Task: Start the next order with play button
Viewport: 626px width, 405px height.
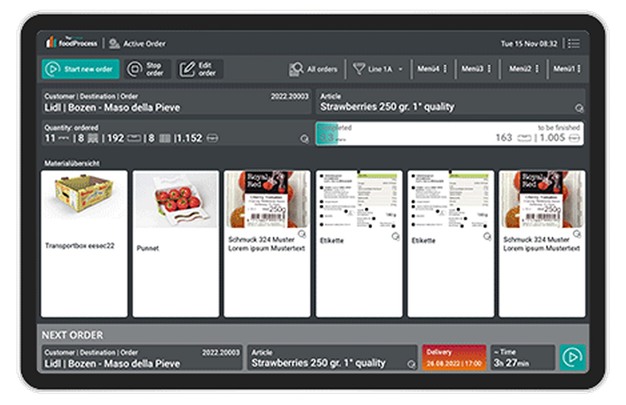Action: pyautogui.click(x=571, y=357)
